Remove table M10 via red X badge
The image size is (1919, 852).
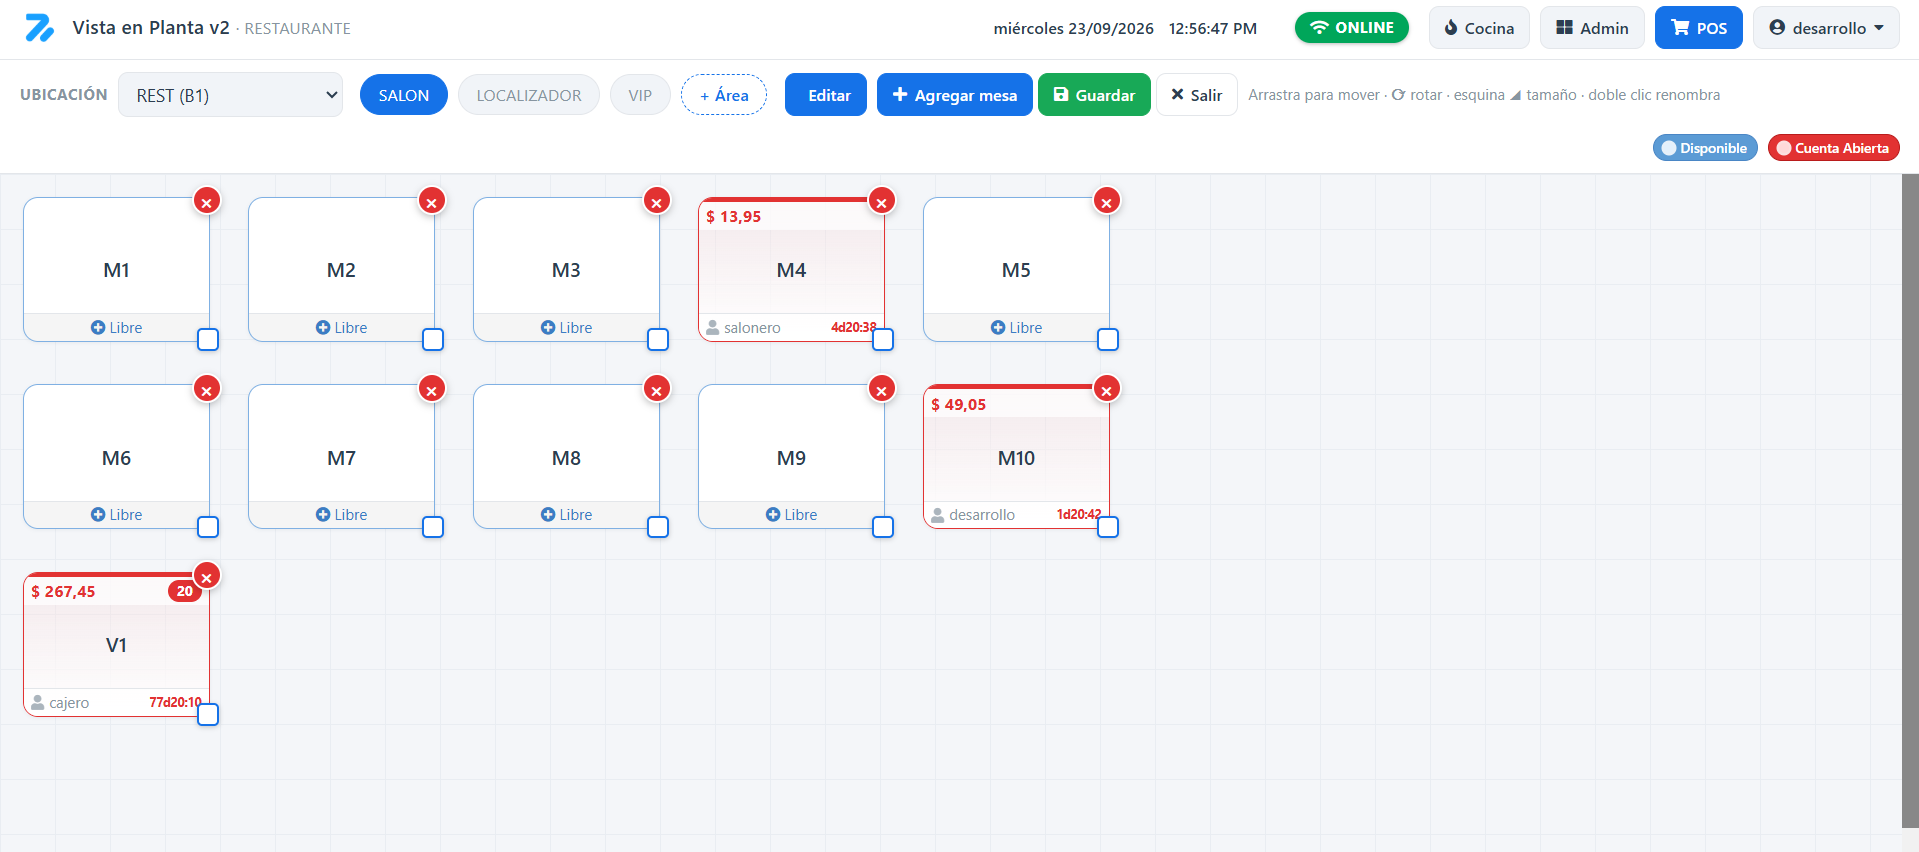[x=1107, y=390]
